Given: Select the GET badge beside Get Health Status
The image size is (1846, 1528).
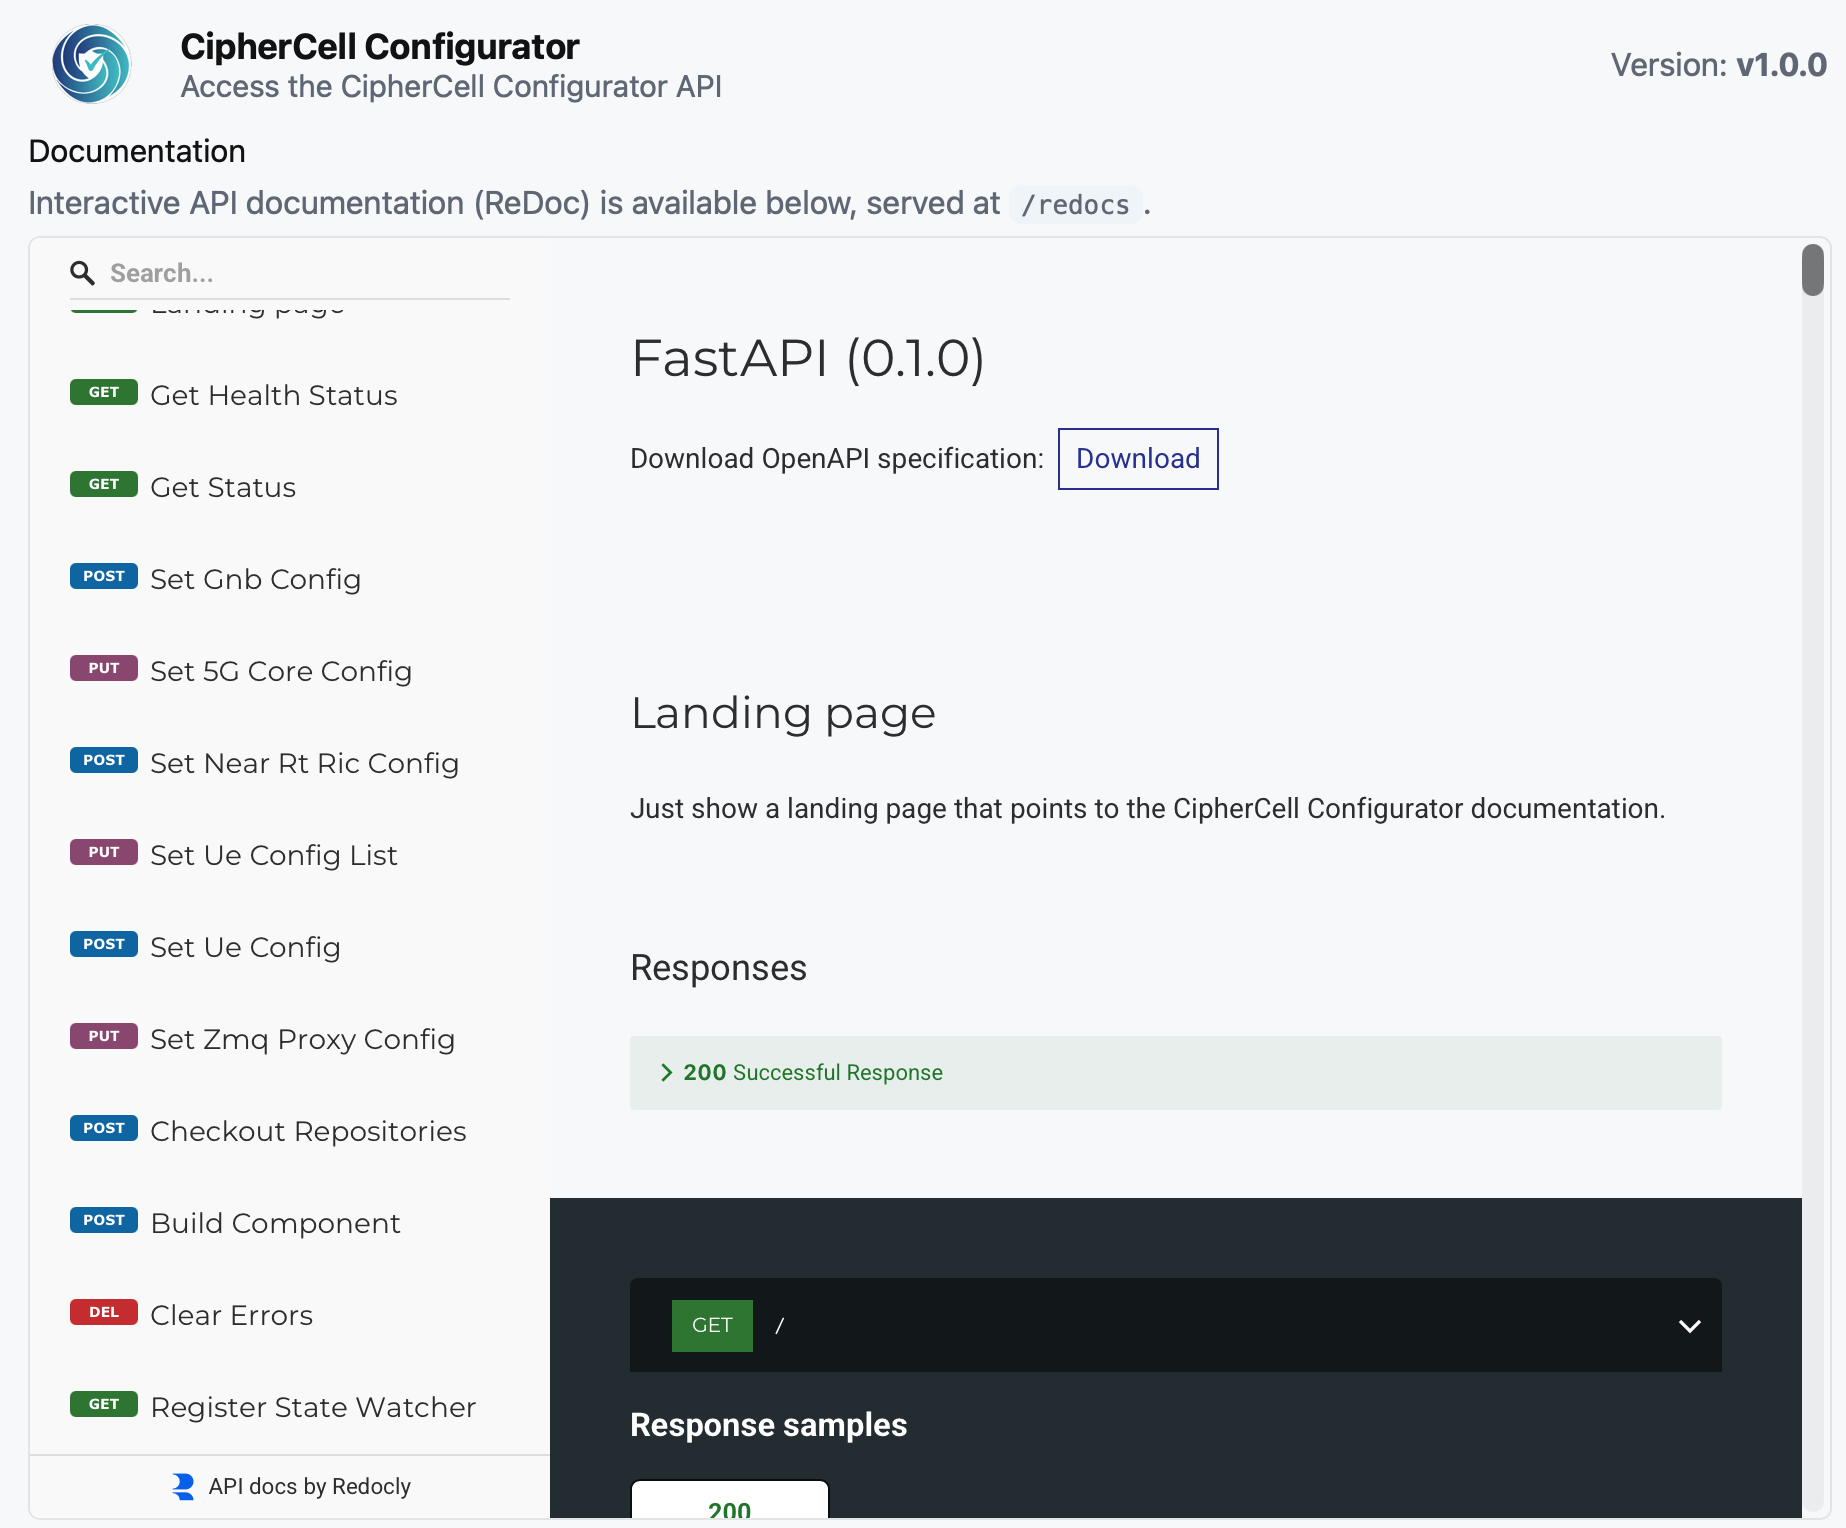Looking at the screenshot, I should pos(103,393).
